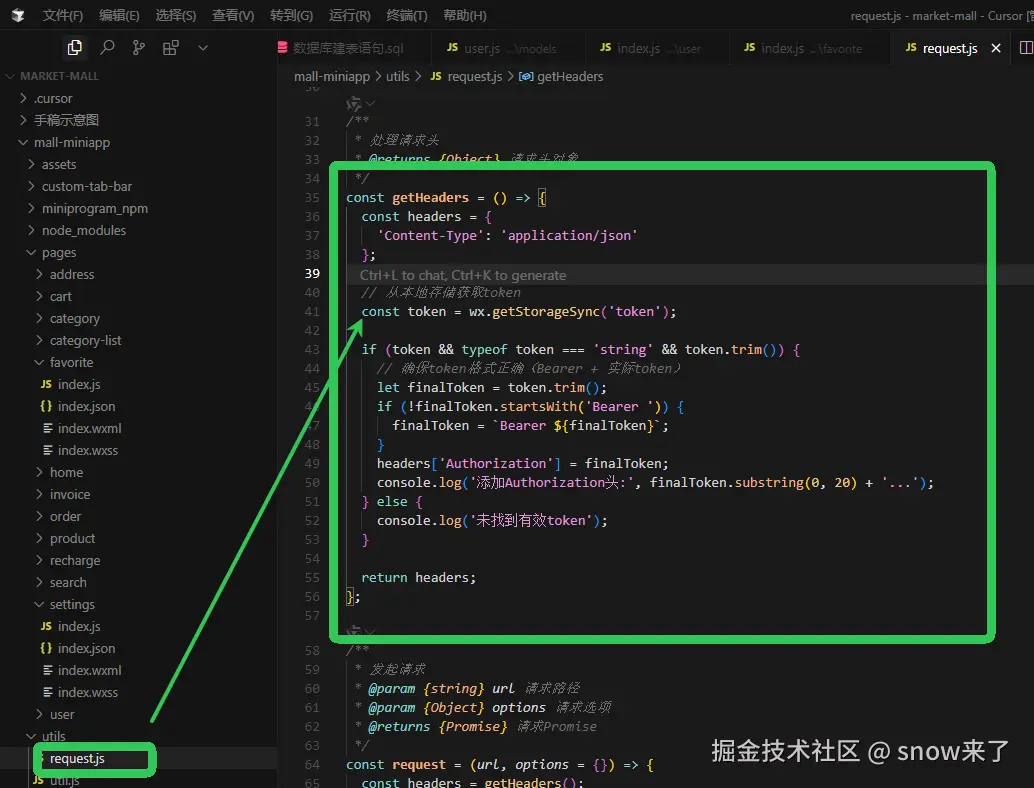Click the Cursor app logo icon
This screenshot has height=788, width=1034.
18,15
